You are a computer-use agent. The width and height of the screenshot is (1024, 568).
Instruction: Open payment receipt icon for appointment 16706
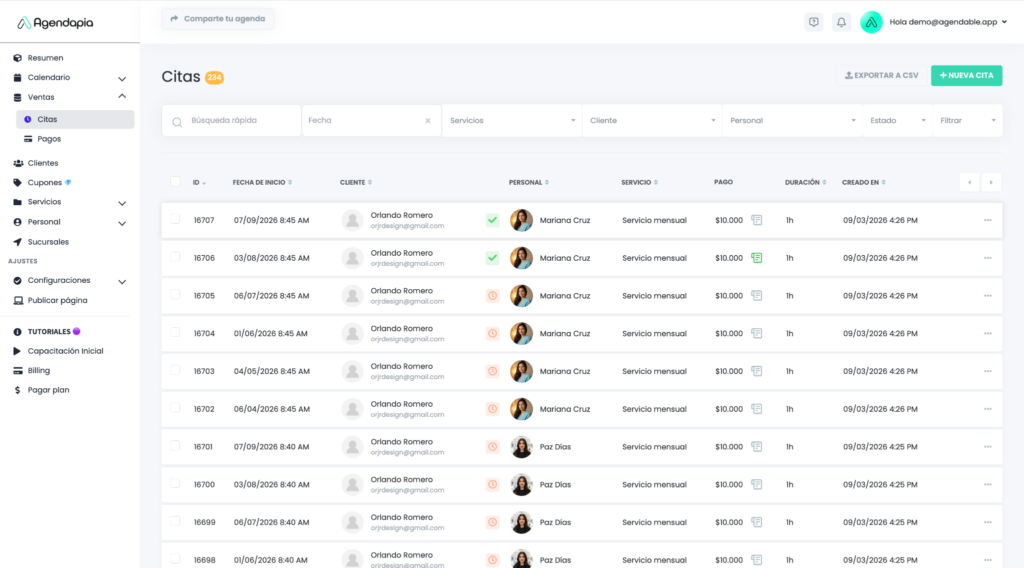757,258
